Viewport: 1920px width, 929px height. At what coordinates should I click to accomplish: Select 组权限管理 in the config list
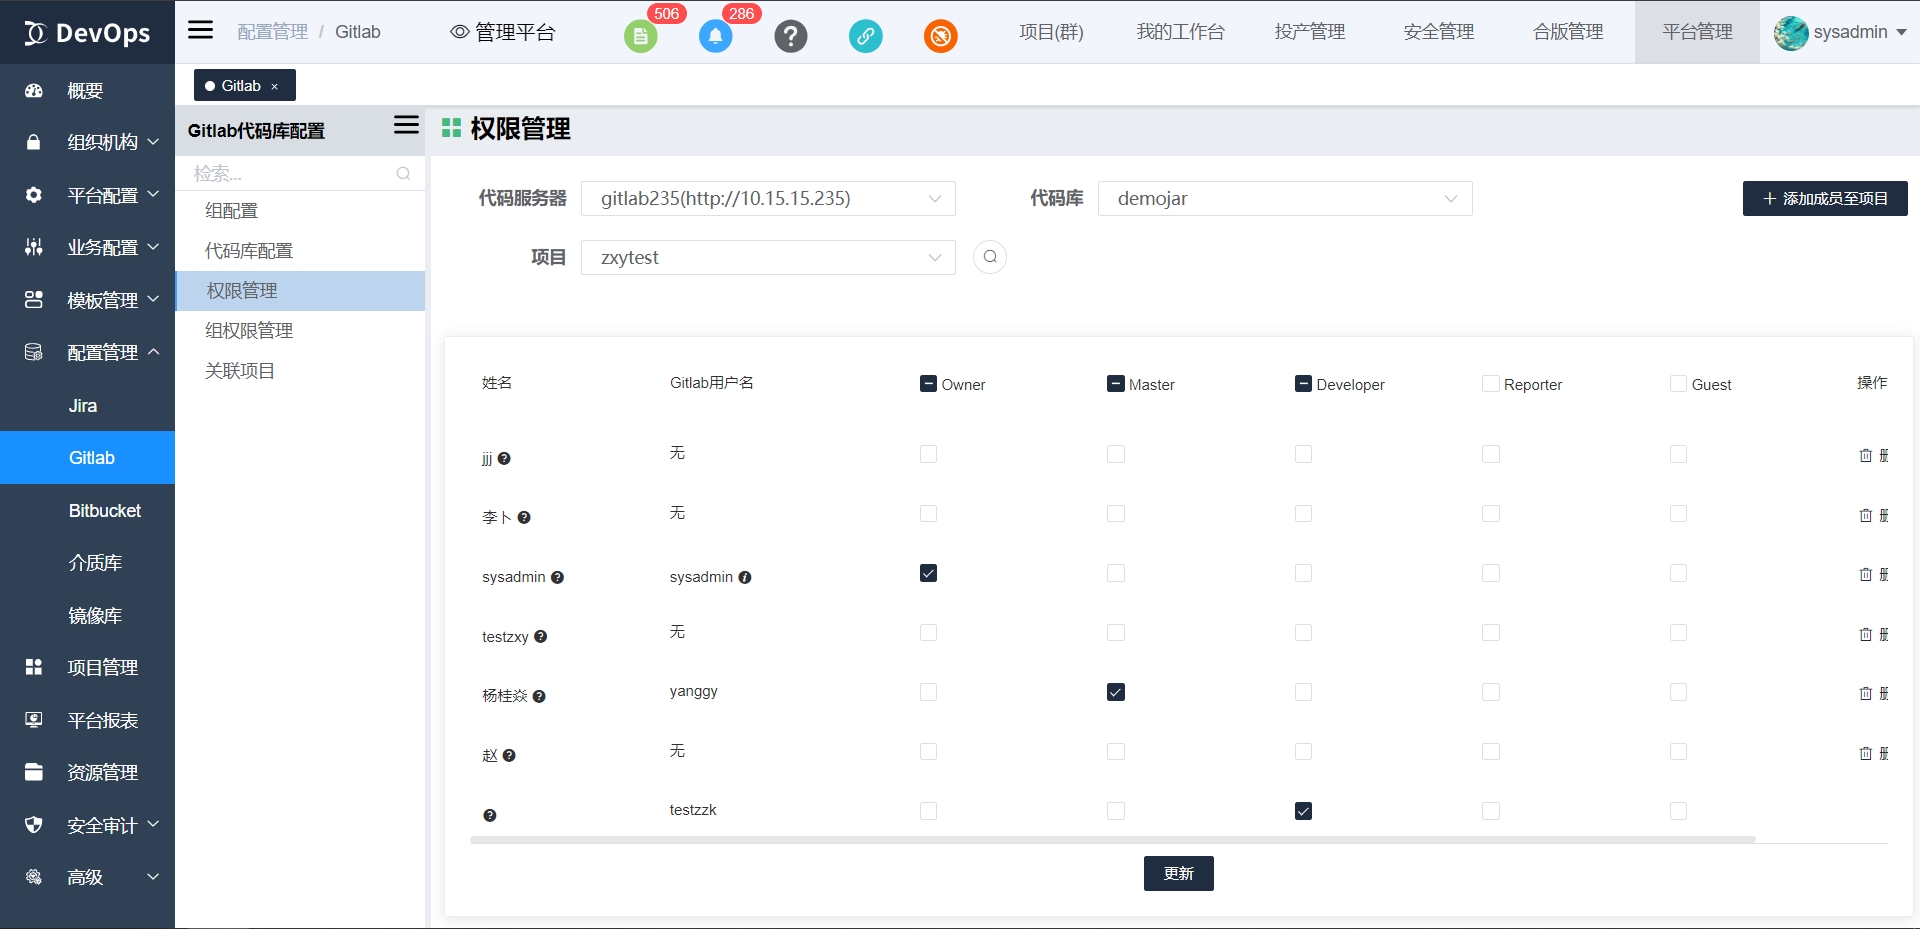click(x=249, y=331)
